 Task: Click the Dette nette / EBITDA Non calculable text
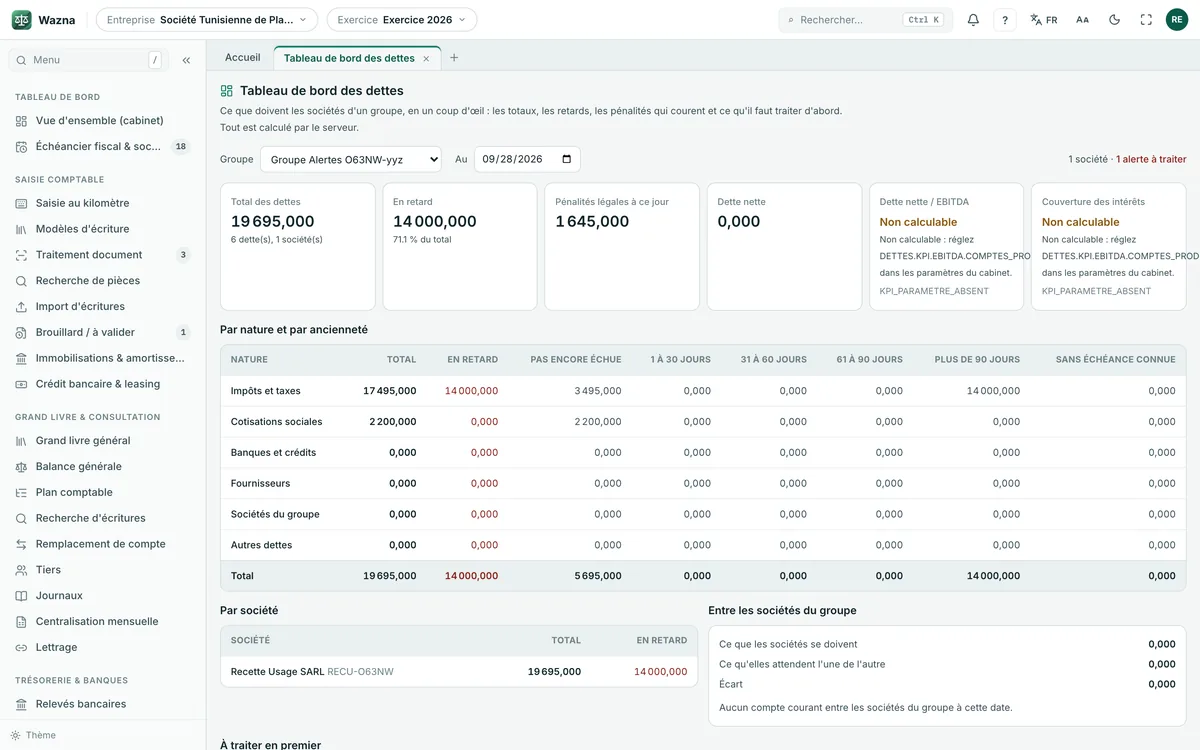point(918,222)
